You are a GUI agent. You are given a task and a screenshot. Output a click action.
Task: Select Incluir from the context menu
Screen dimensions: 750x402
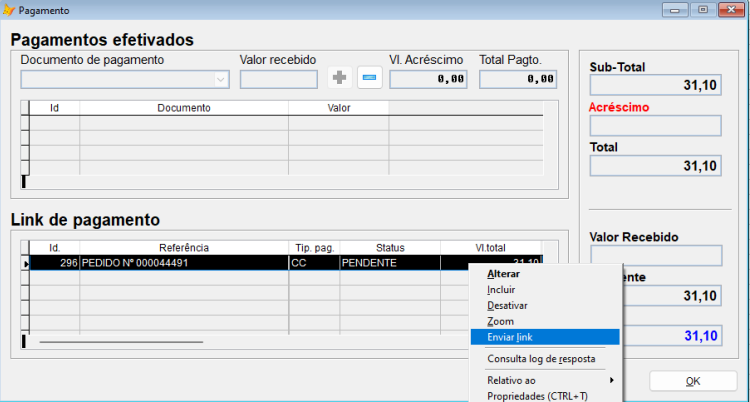tap(501, 289)
